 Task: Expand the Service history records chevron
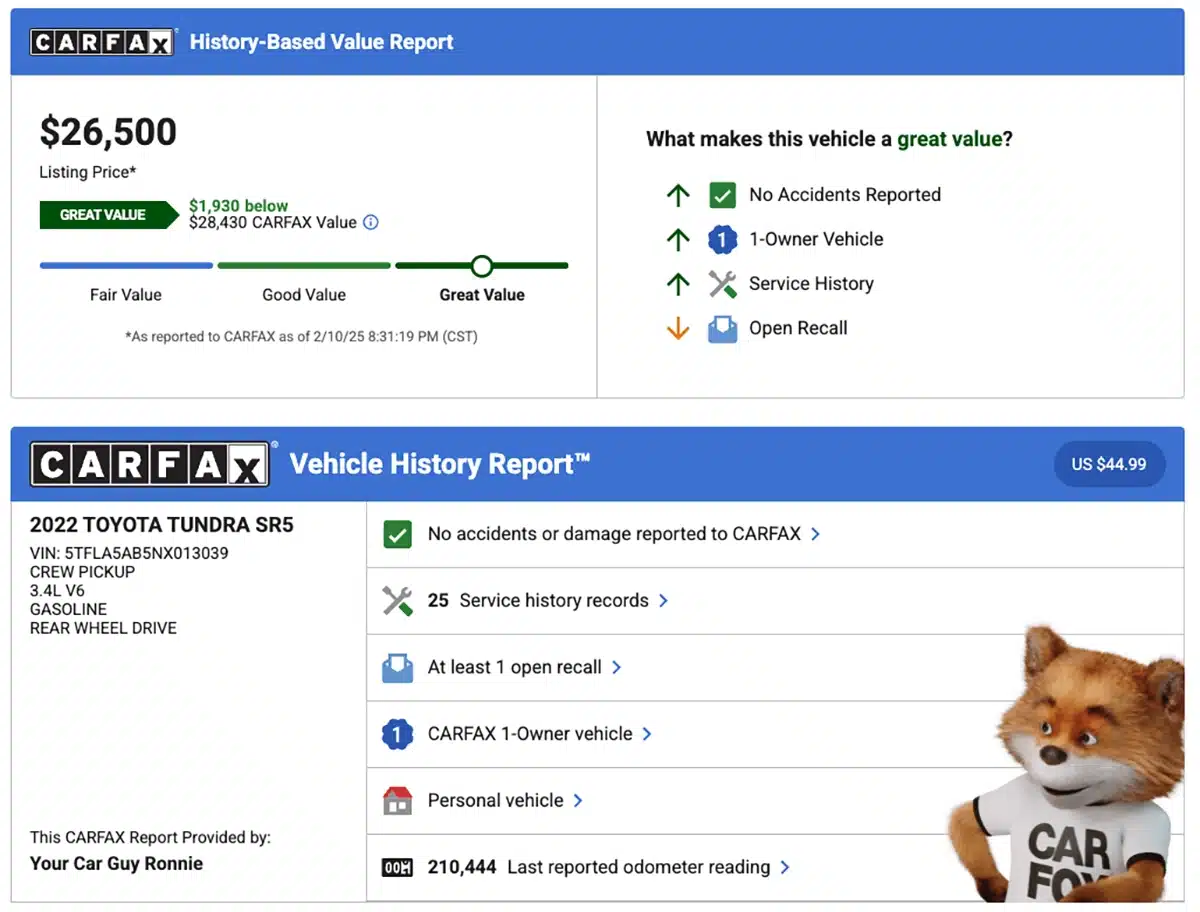tap(663, 601)
